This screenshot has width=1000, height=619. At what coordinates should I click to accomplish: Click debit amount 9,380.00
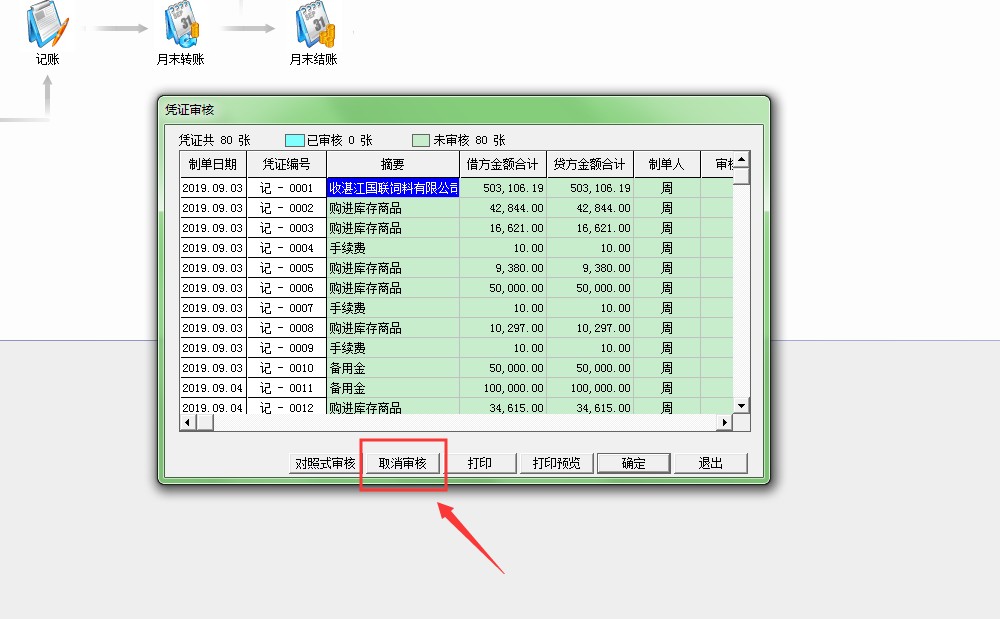click(503, 268)
